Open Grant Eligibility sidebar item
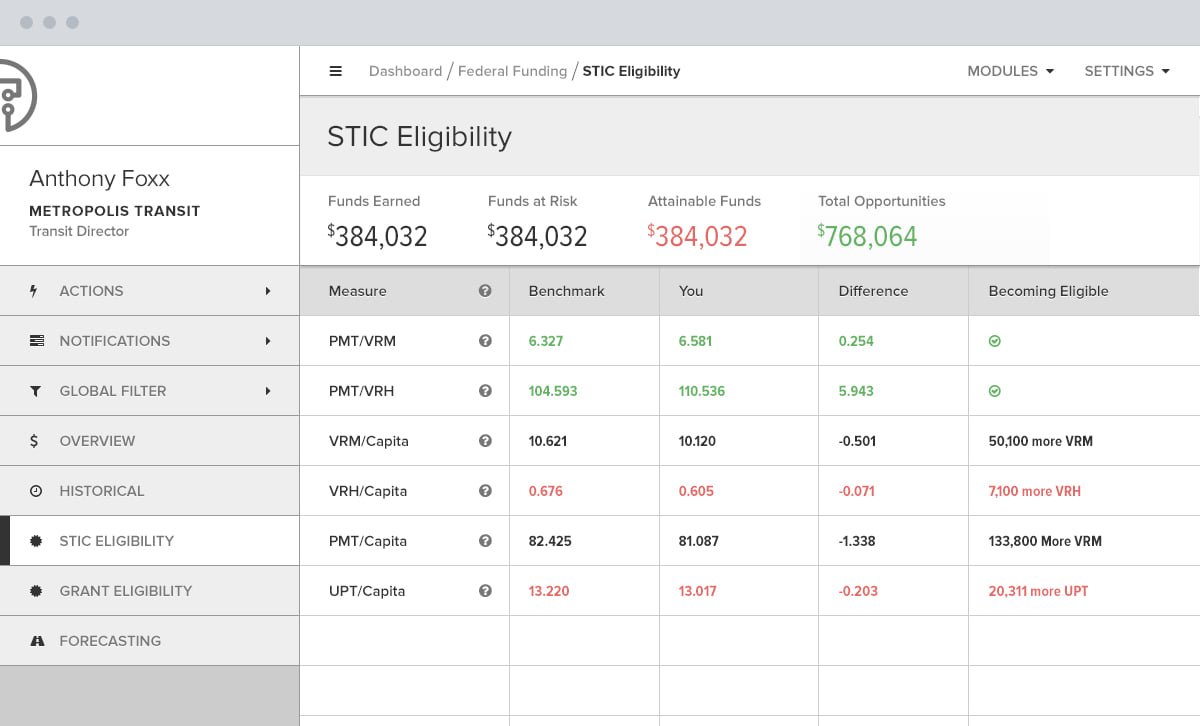The image size is (1200, 726). 150,591
